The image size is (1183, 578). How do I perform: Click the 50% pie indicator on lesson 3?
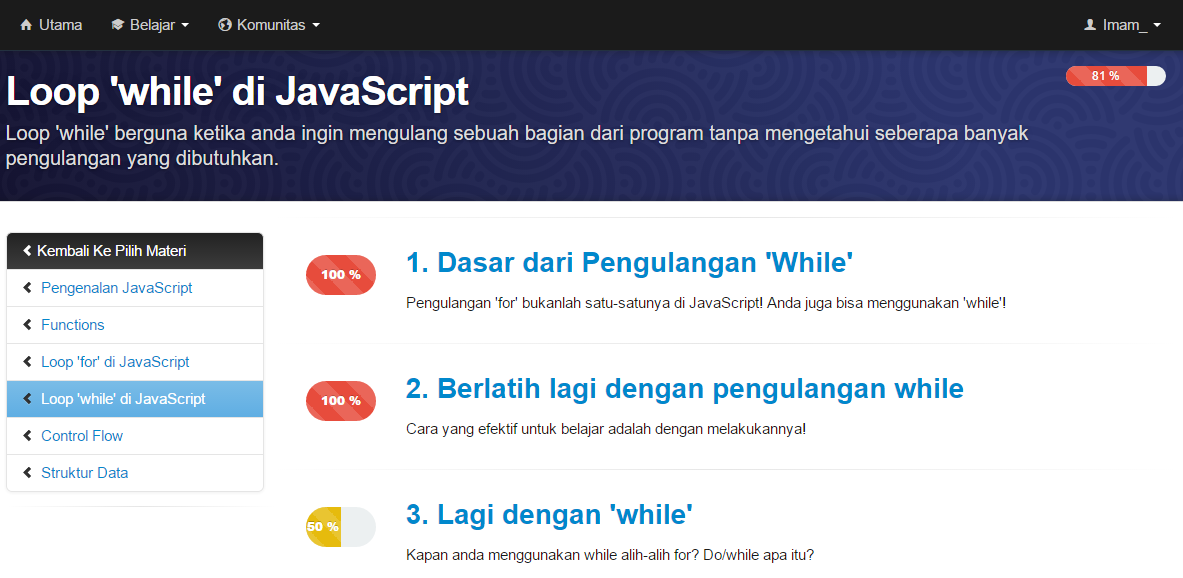point(340,526)
